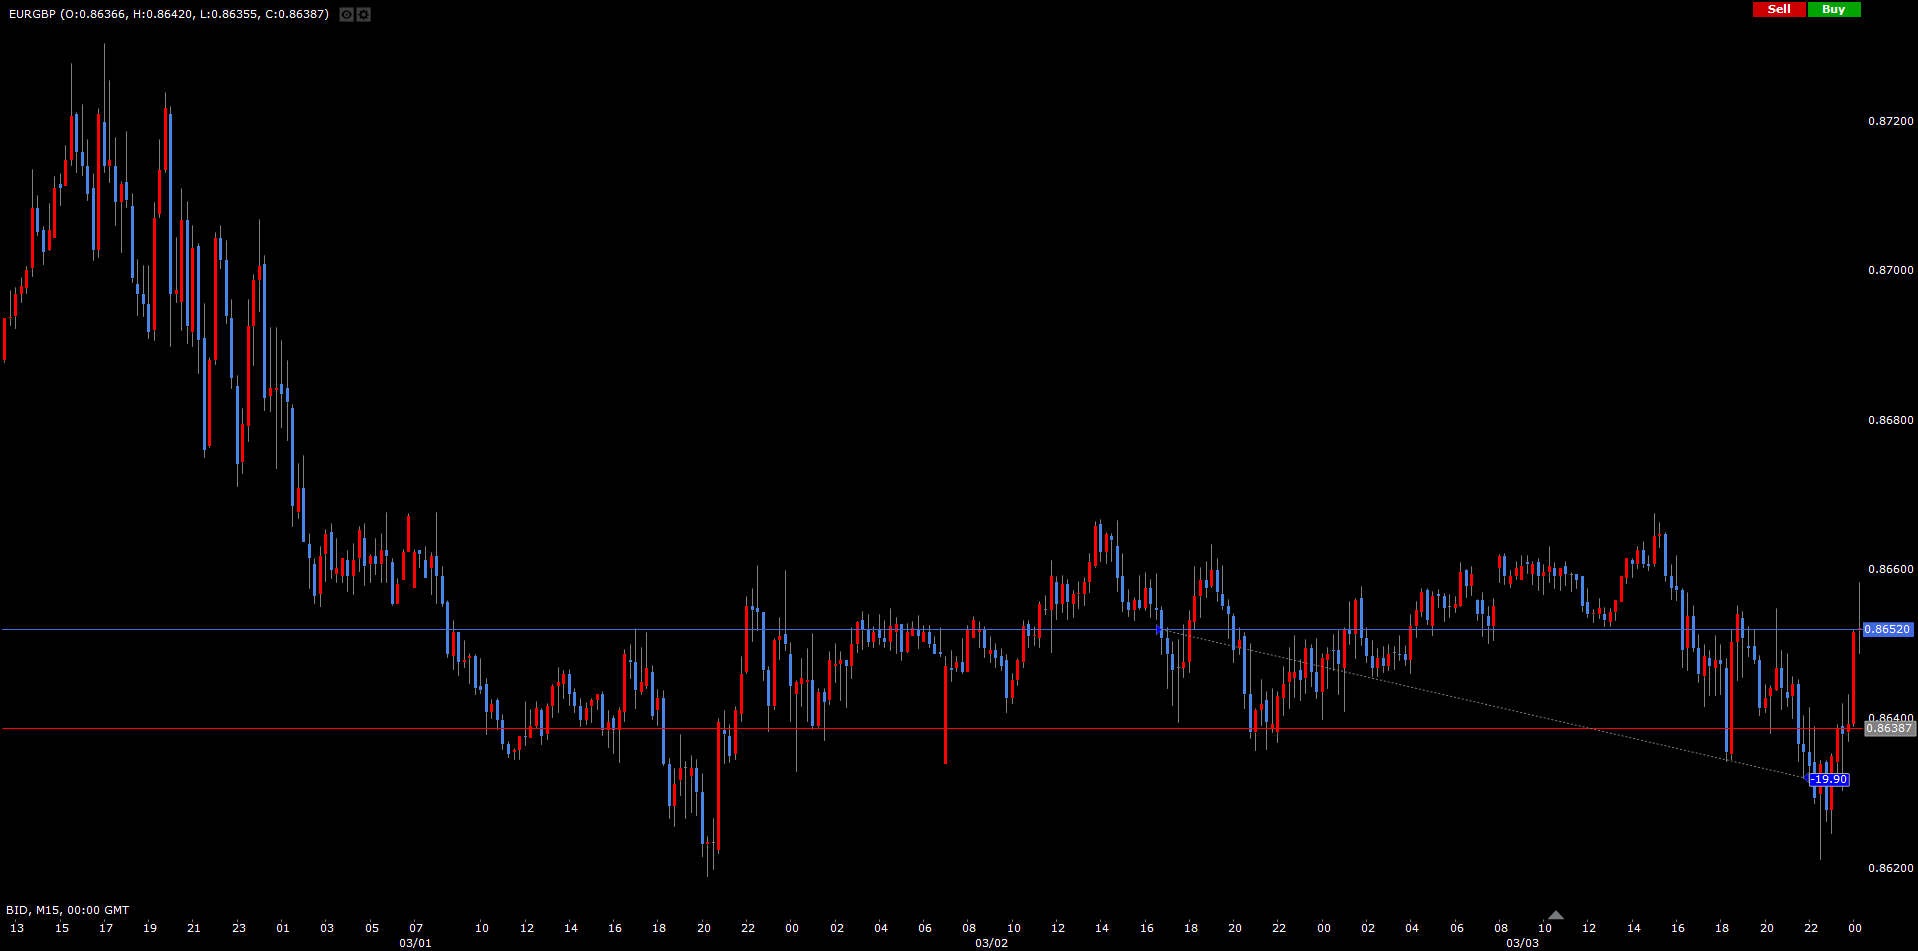Screen dimensions: 1918x951
Task: Click the grey triangle marker on time axis
Action: point(1555,915)
